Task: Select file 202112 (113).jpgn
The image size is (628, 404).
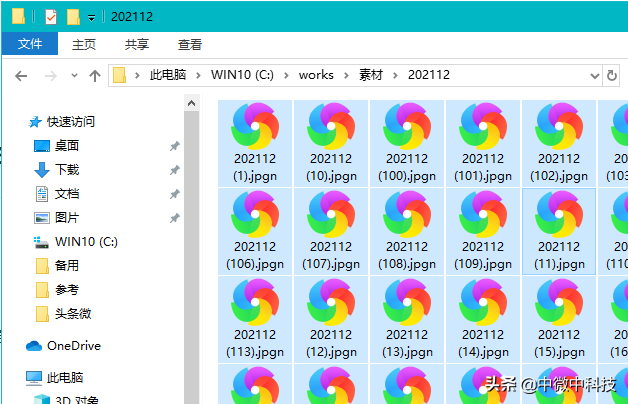Action: tap(255, 320)
